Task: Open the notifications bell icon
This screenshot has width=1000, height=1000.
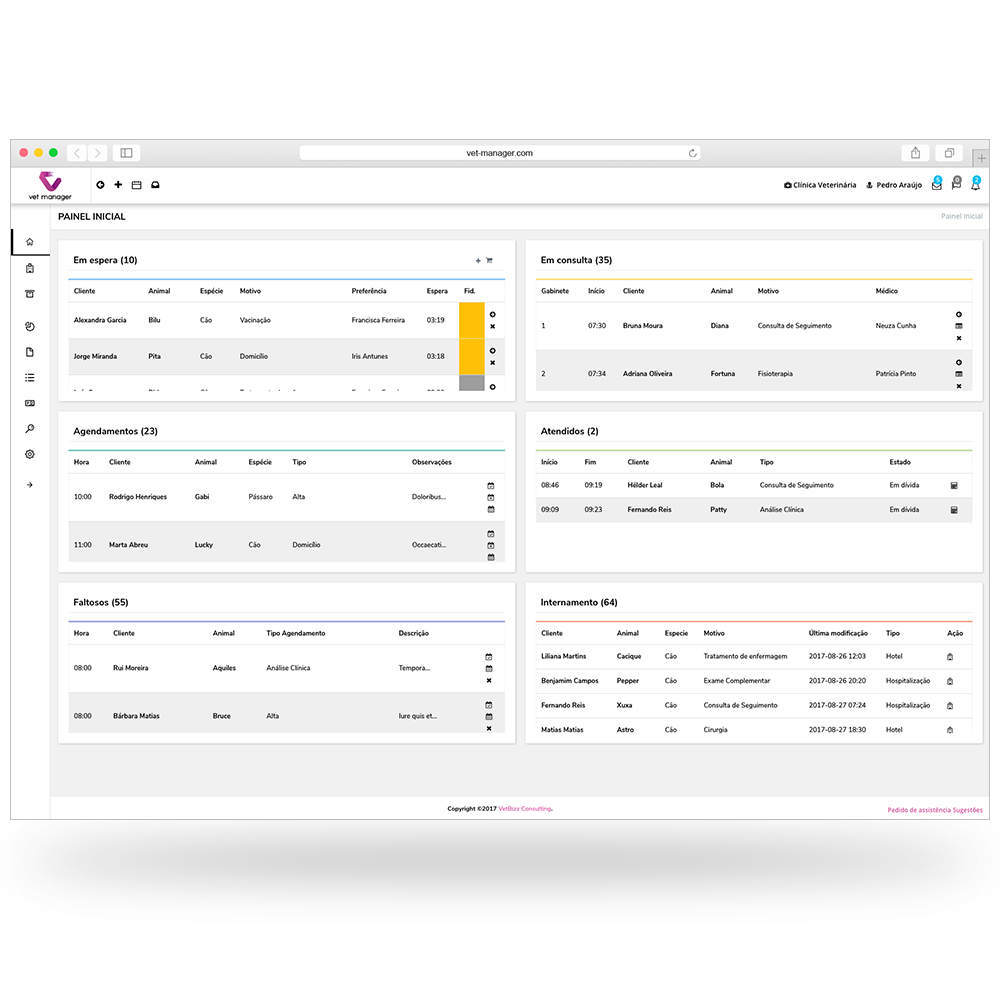Action: coord(975,185)
